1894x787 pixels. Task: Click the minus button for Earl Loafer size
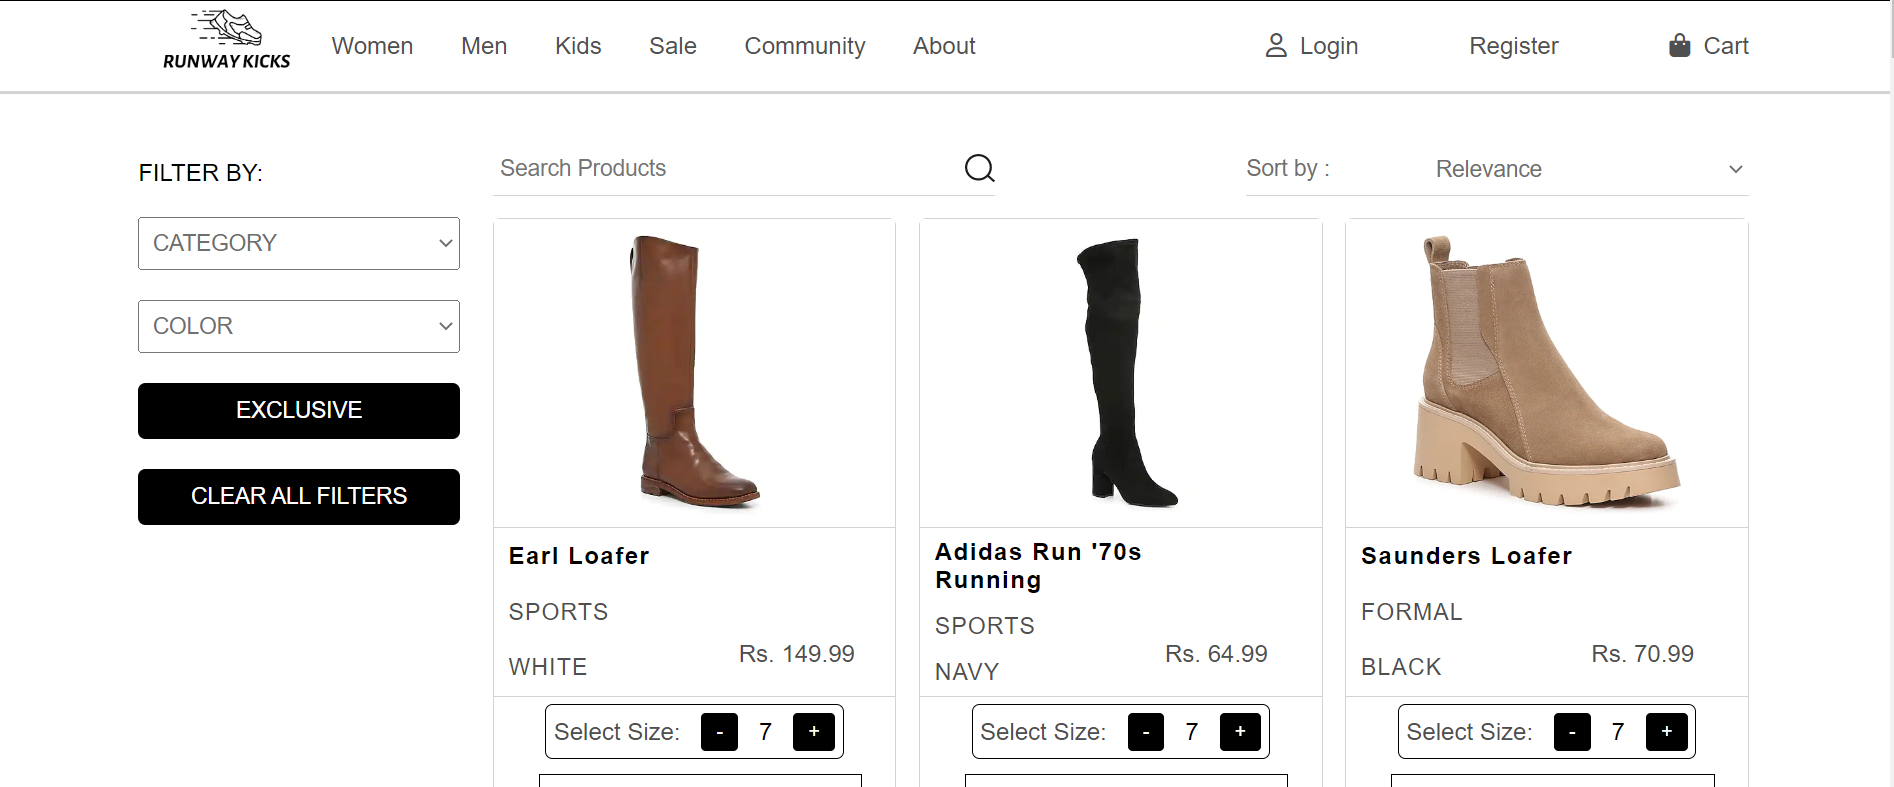click(719, 731)
